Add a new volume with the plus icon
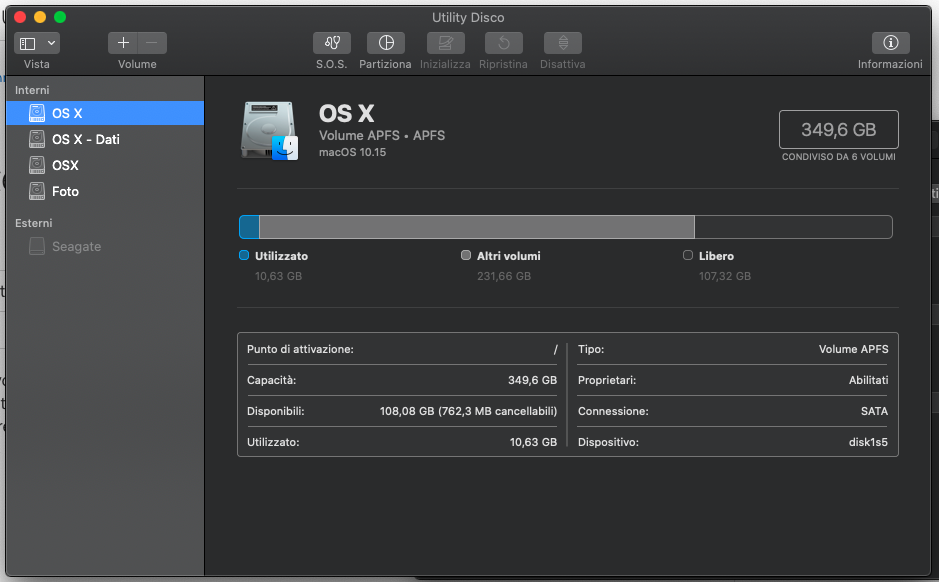The image size is (939, 582). 122,43
